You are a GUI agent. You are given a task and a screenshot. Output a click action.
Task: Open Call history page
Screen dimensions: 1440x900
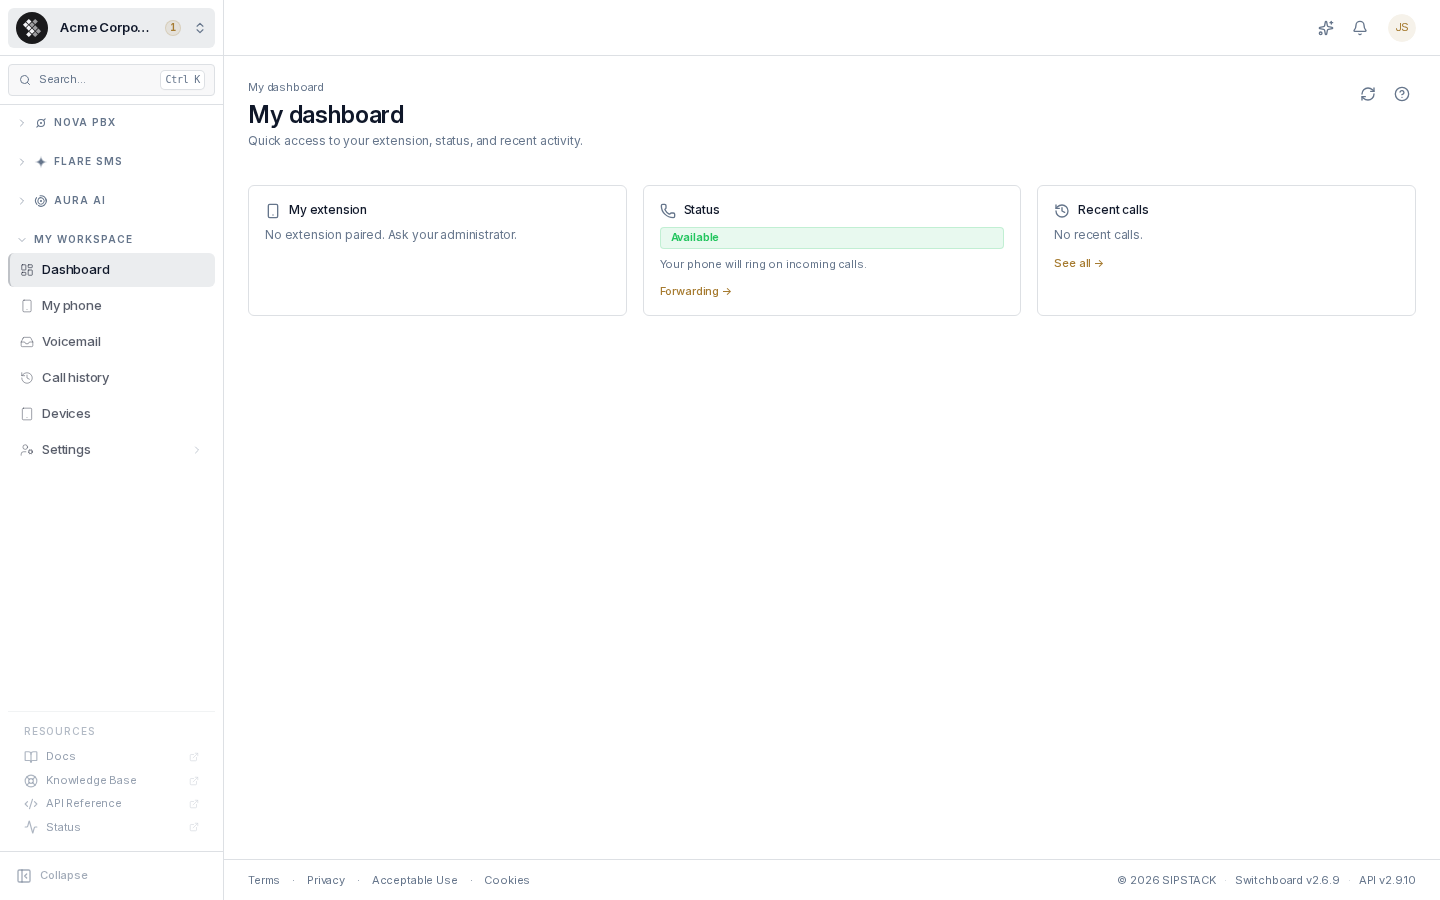point(112,378)
